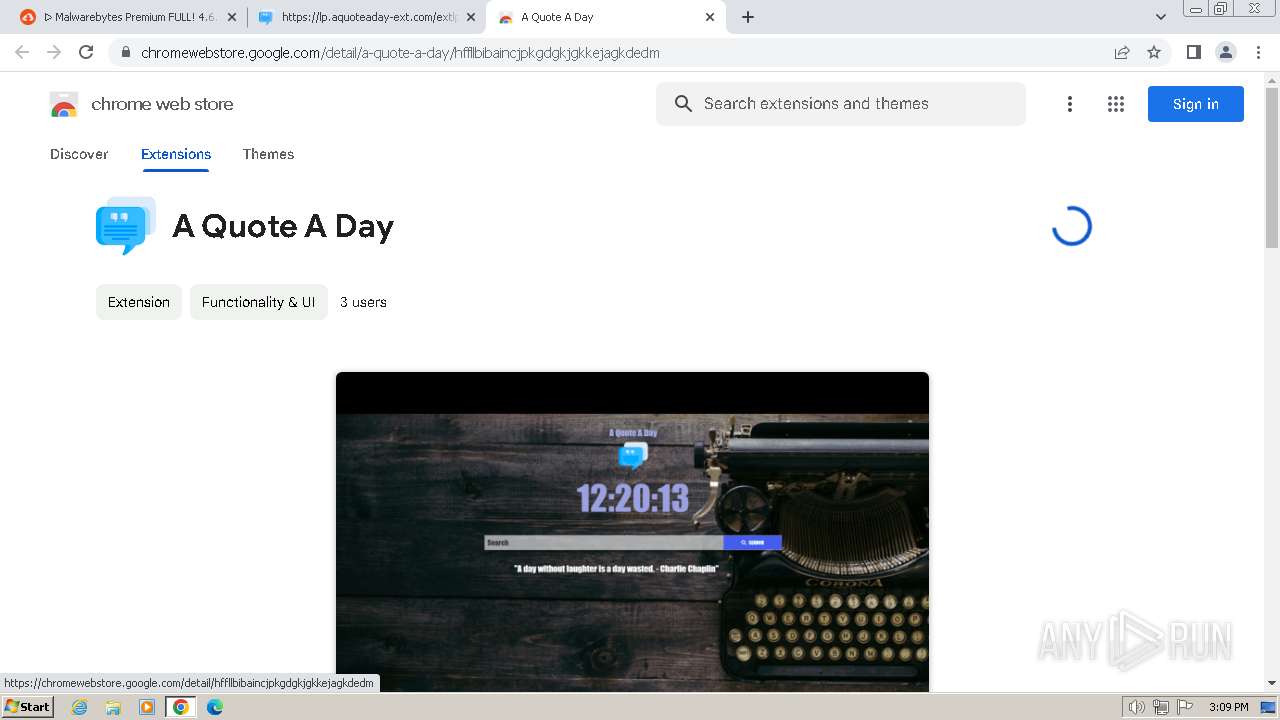Click the browser forward arrow
Viewport: 1280px width, 720px height.
click(54, 52)
